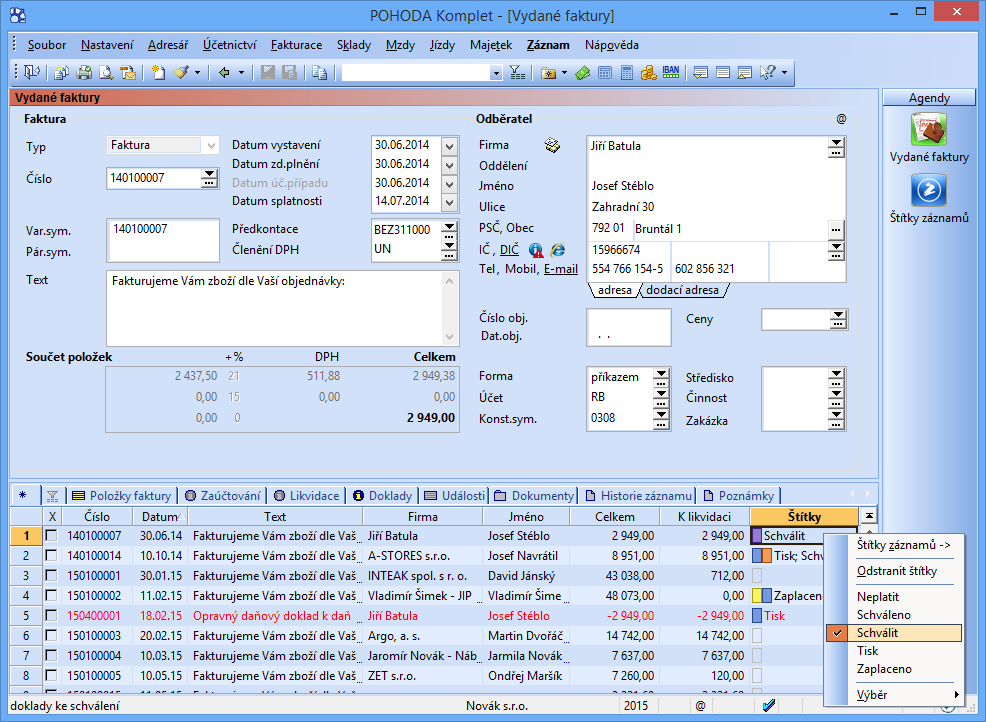Tick the checkbox for invoice 150100002

(52, 596)
